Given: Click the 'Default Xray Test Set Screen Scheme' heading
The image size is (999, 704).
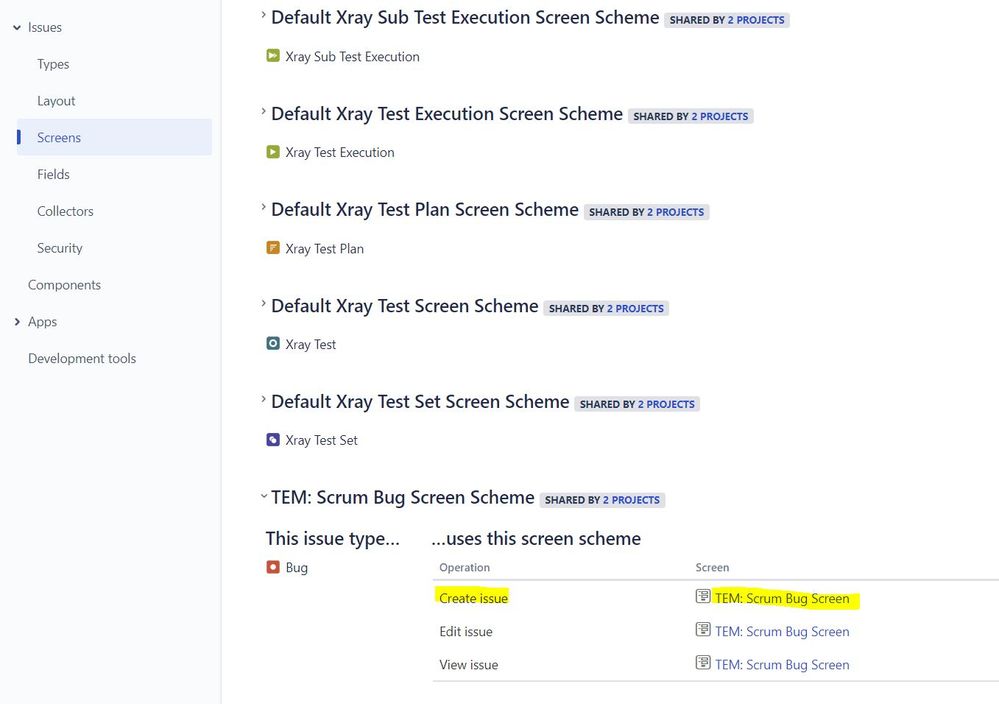Looking at the screenshot, I should 420,402.
